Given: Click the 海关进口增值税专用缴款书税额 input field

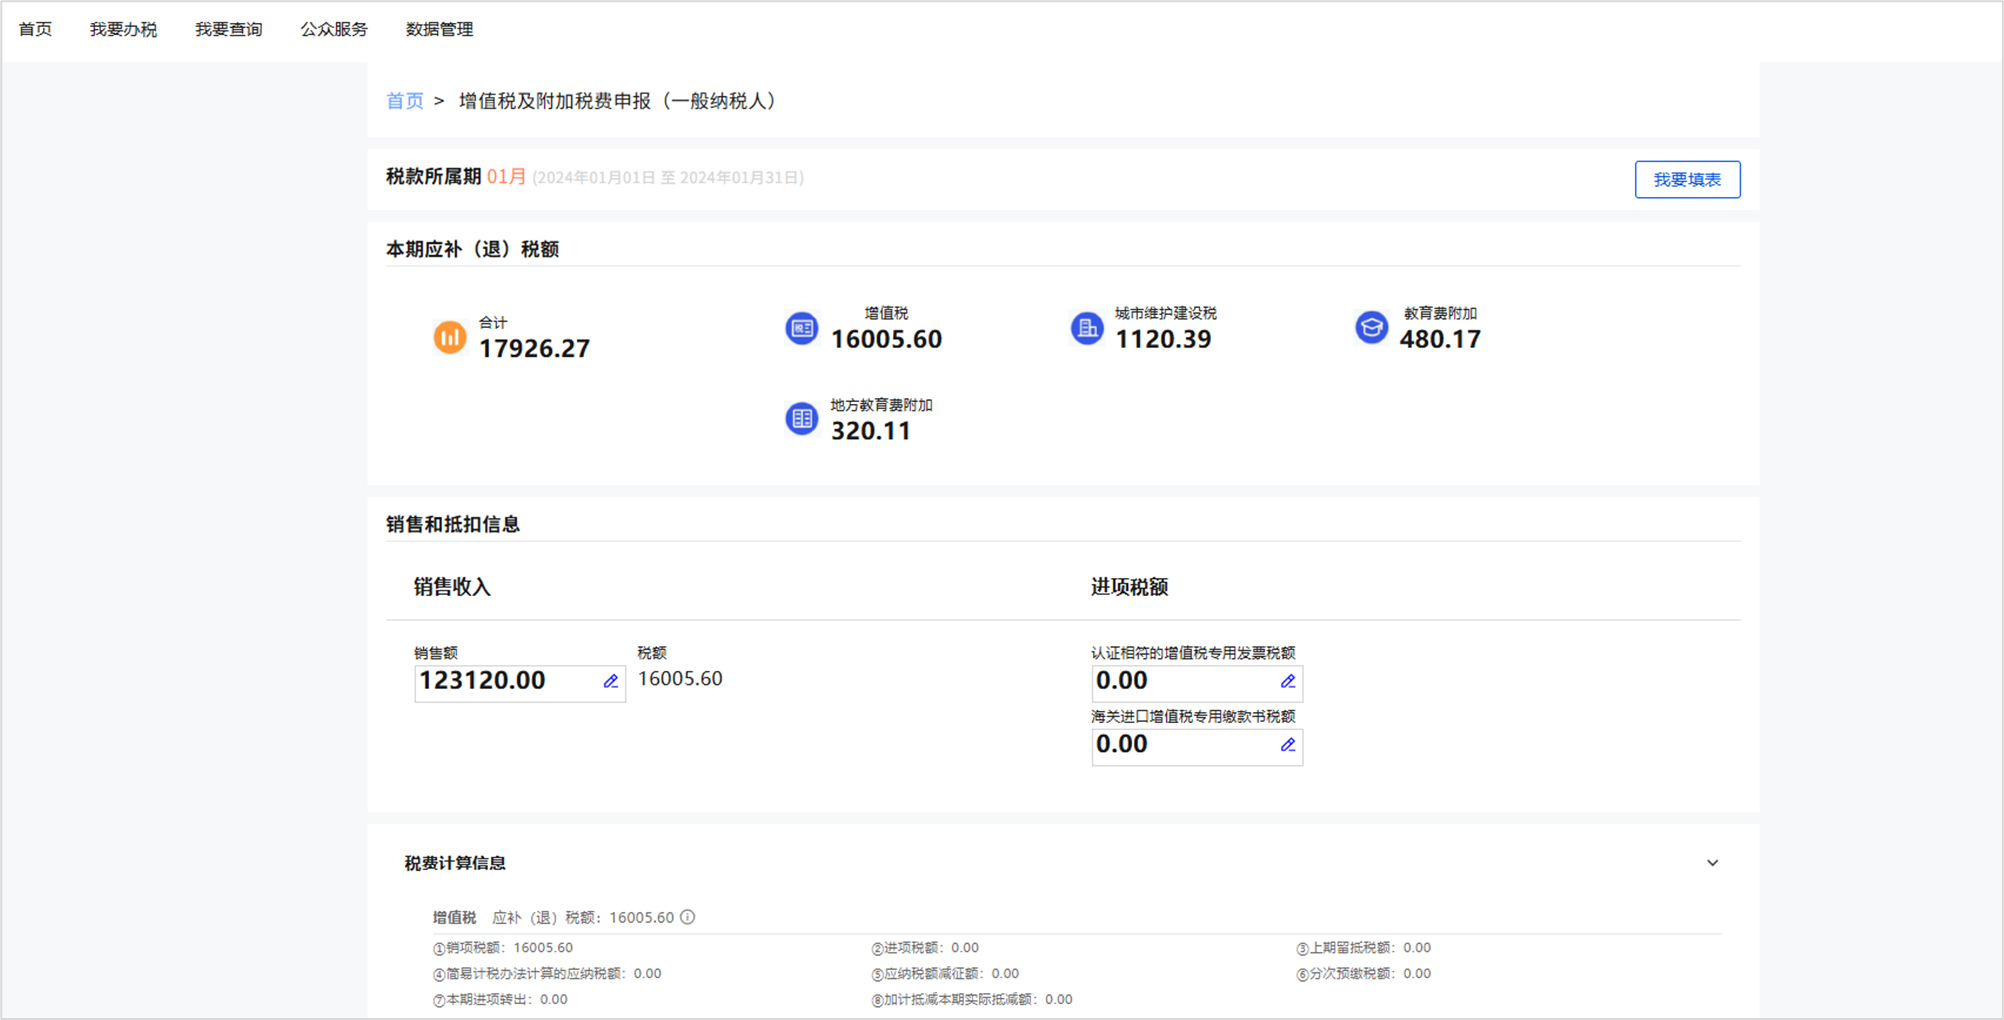Looking at the screenshot, I should 1180,745.
